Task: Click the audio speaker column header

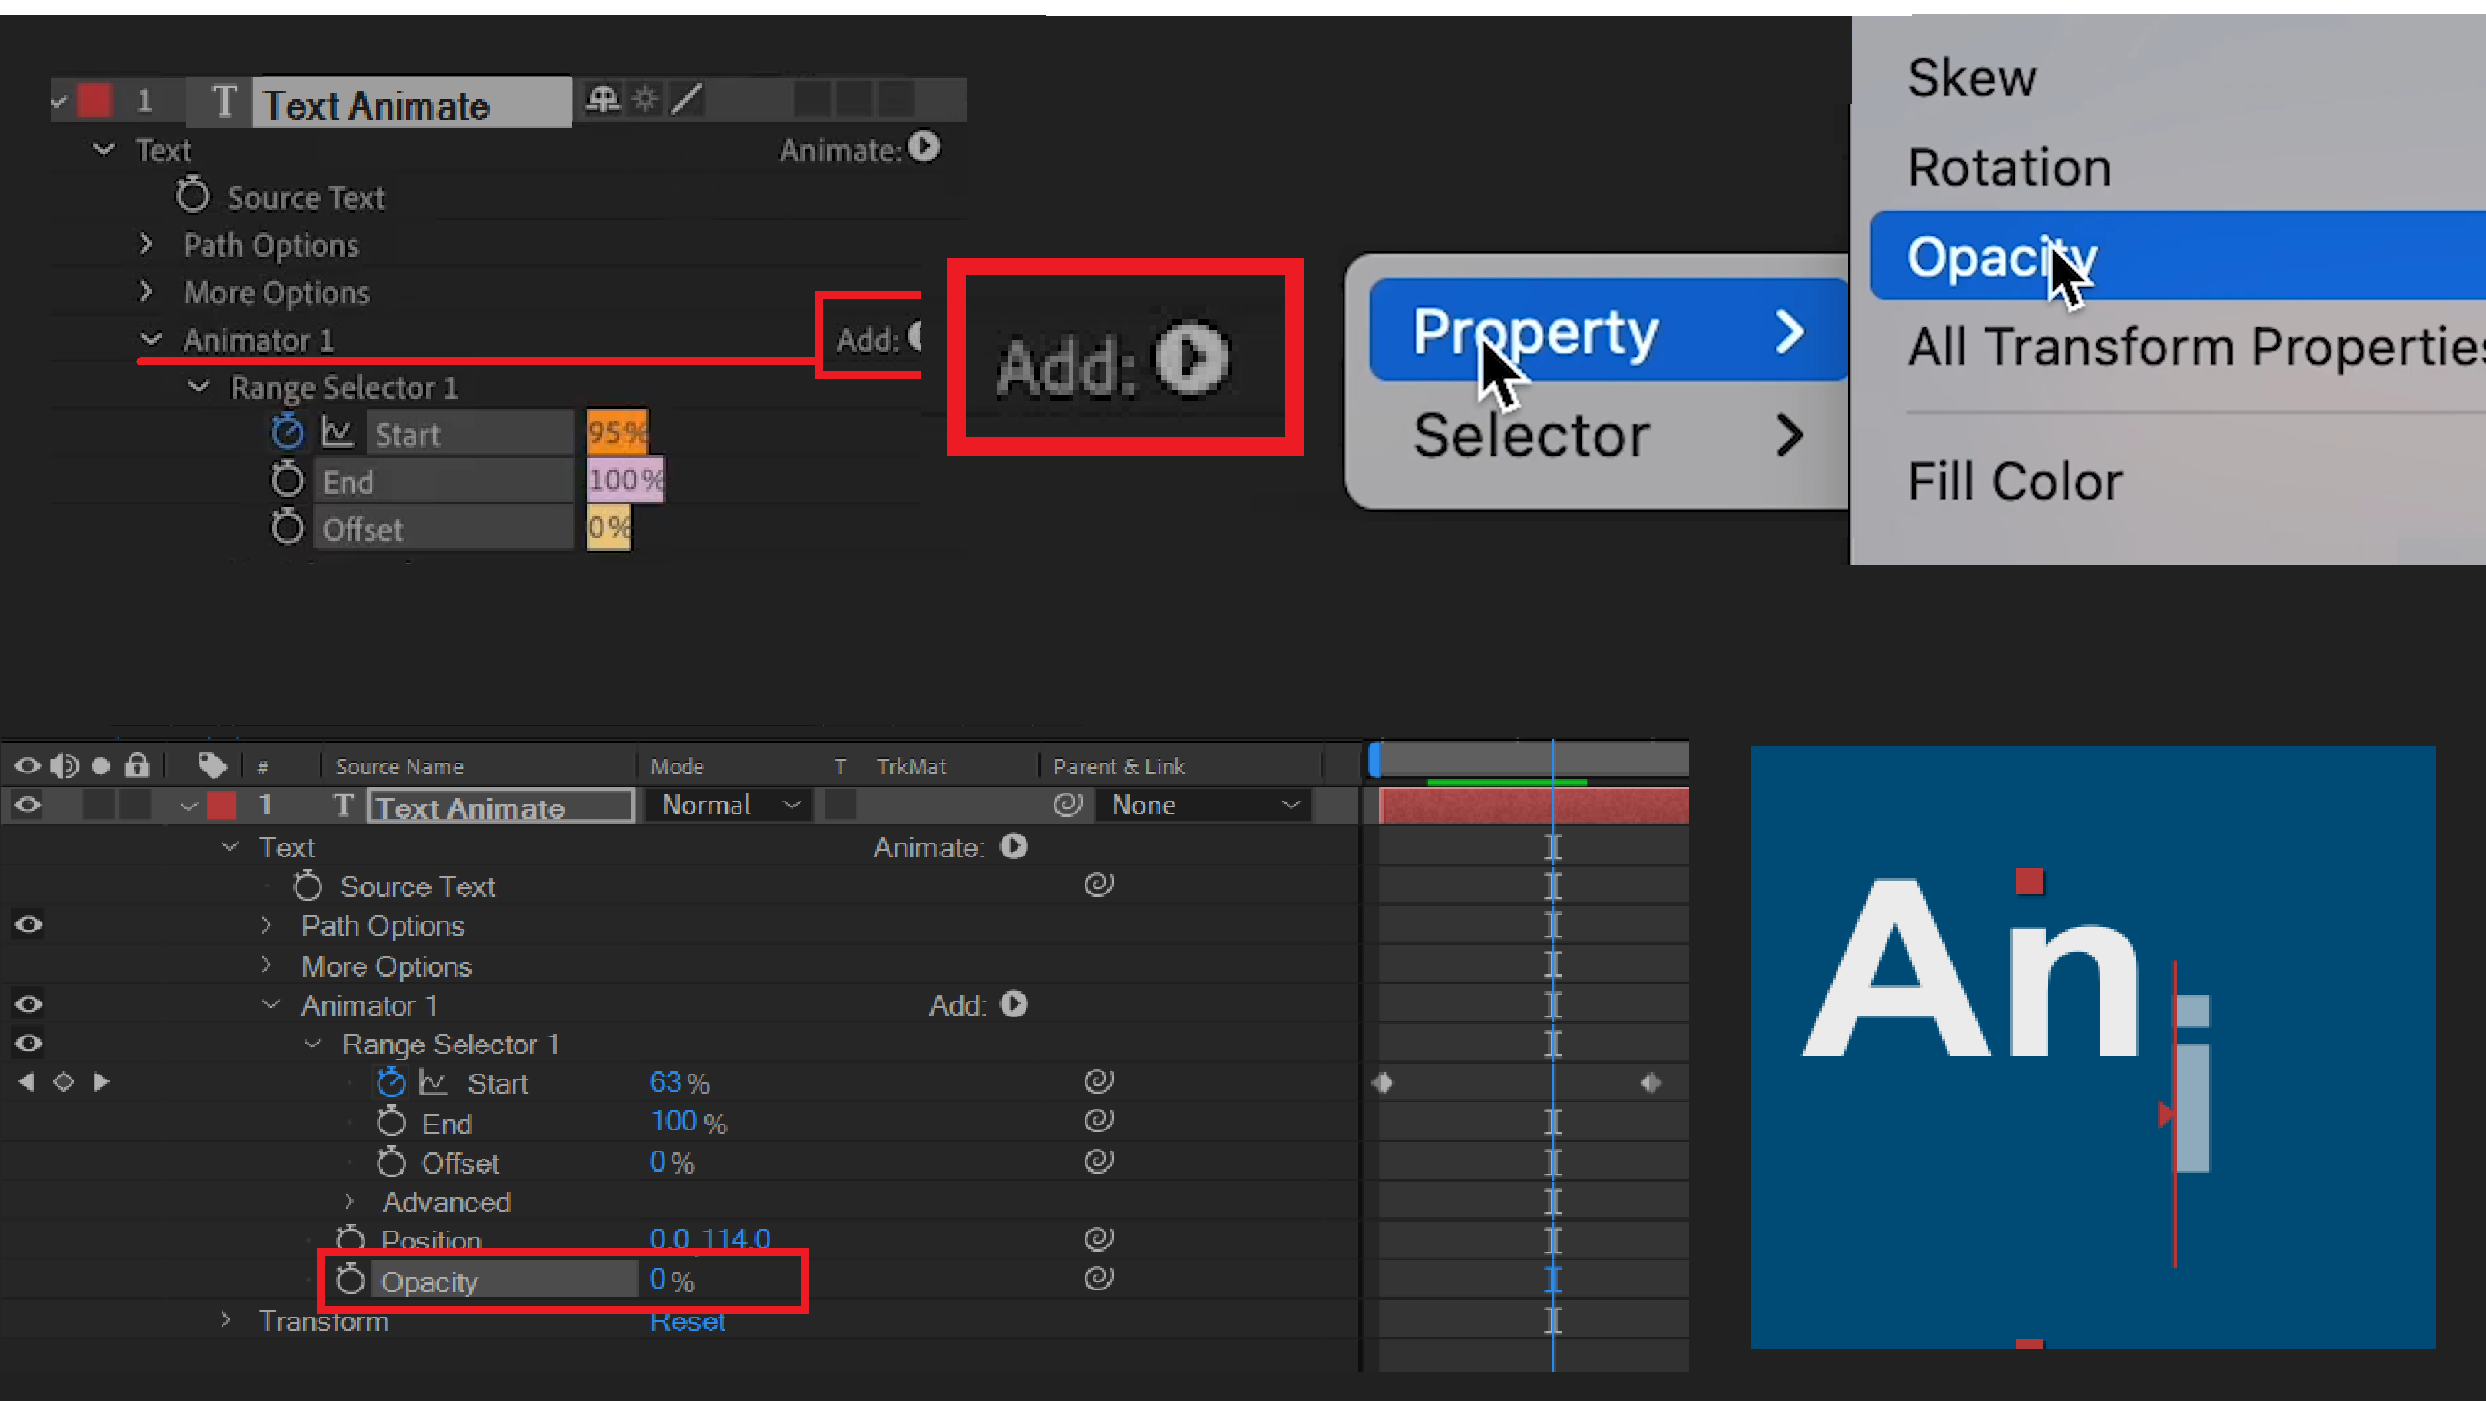Action: (64, 766)
